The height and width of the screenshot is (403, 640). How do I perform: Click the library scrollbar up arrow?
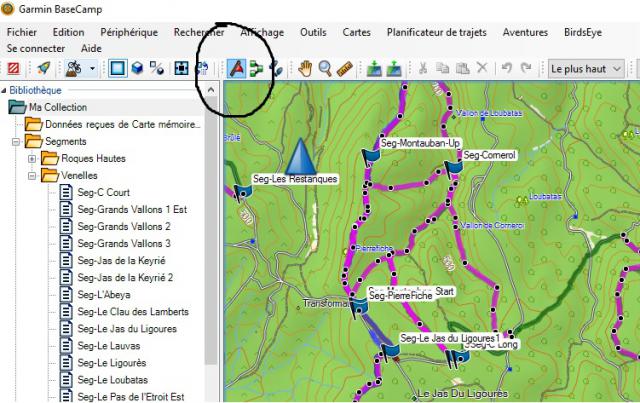click(x=211, y=90)
